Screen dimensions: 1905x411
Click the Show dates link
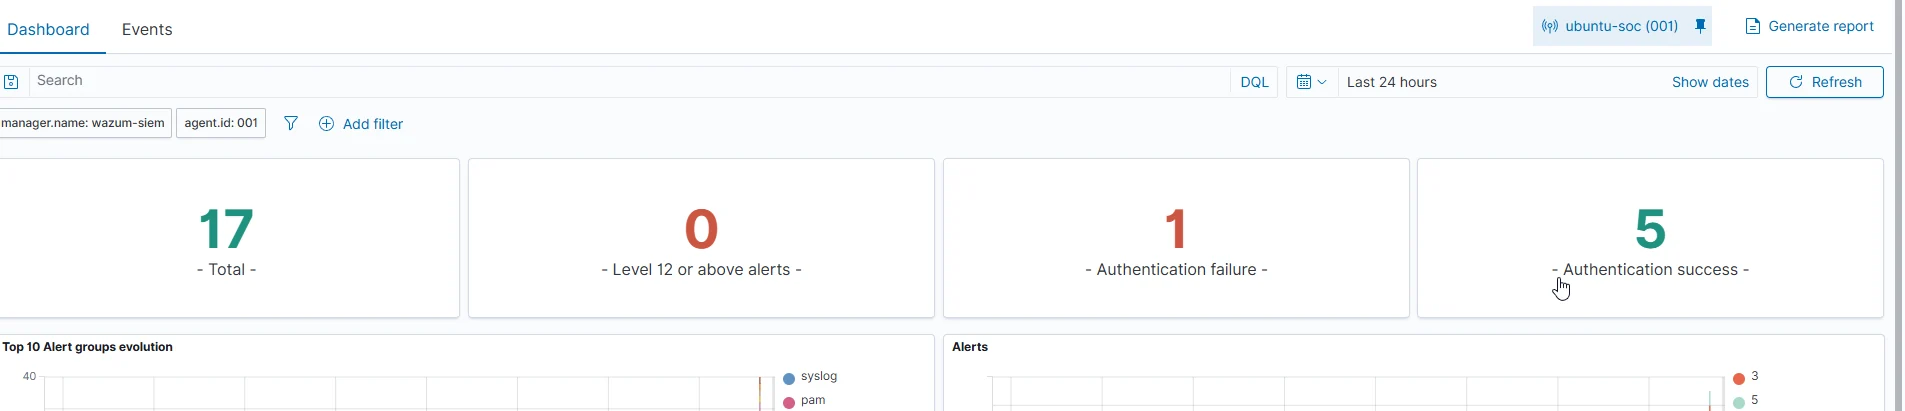click(1710, 82)
